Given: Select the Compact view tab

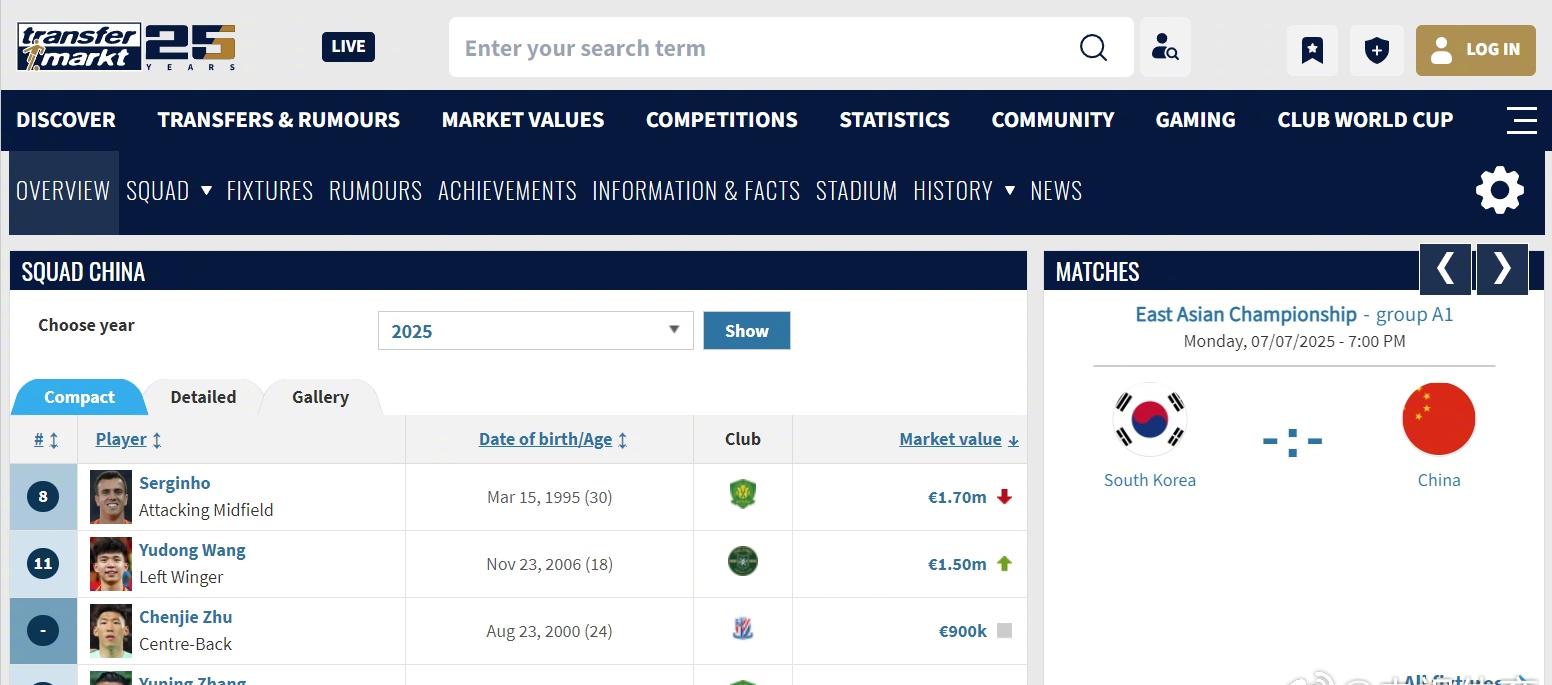Looking at the screenshot, I should [79, 397].
